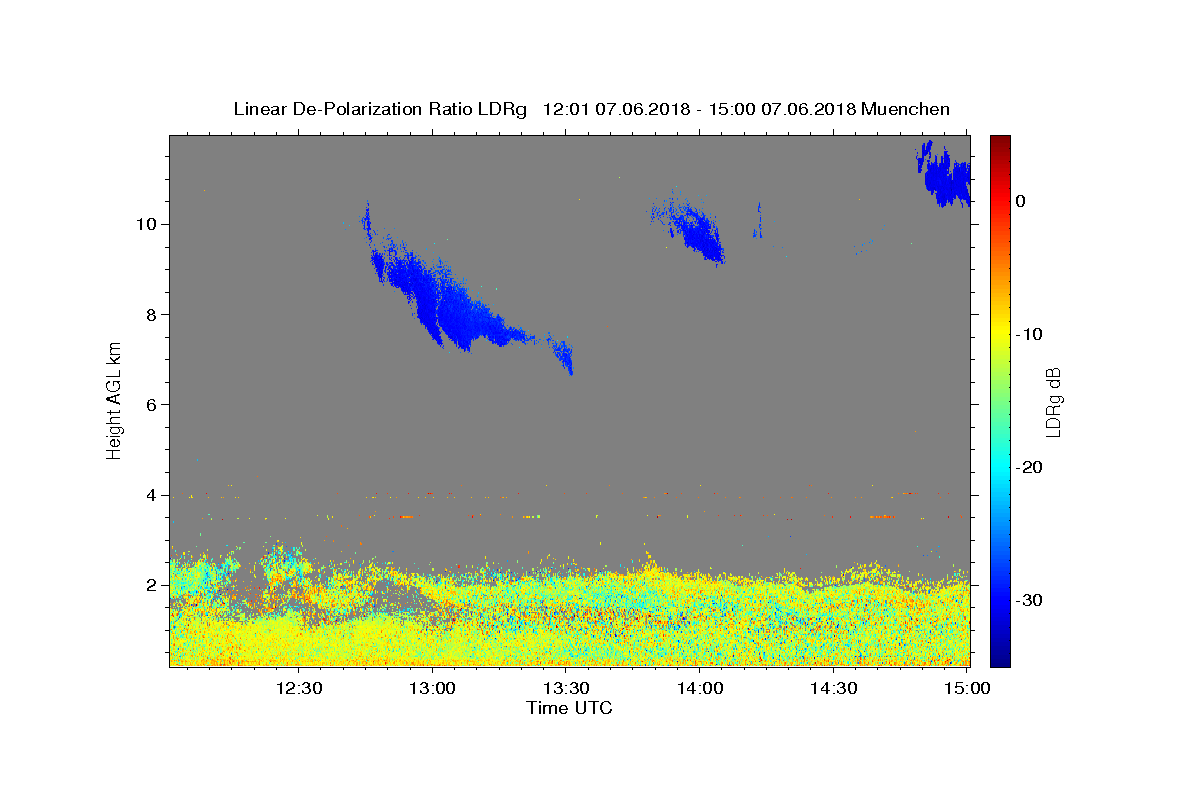Click the colorbar tick label "-10"

tap(1030, 334)
